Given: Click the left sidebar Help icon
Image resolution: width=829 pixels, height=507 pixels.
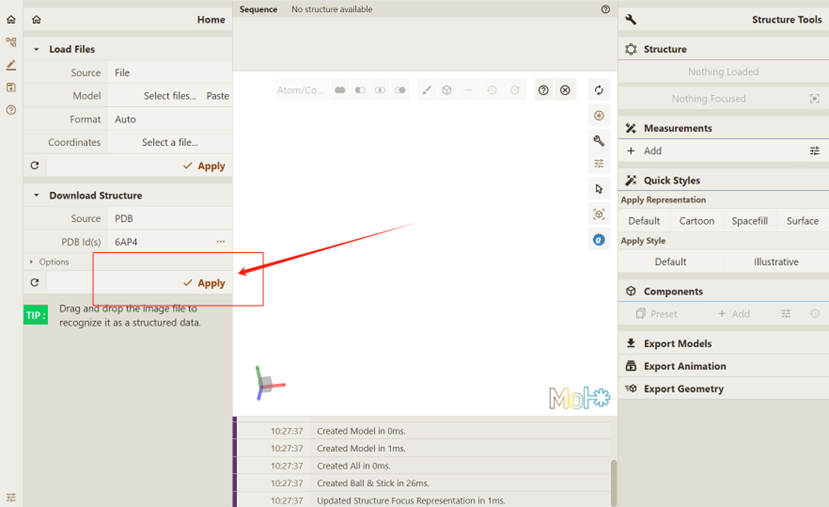Looking at the screenshot, I should (x=11, y=110).
